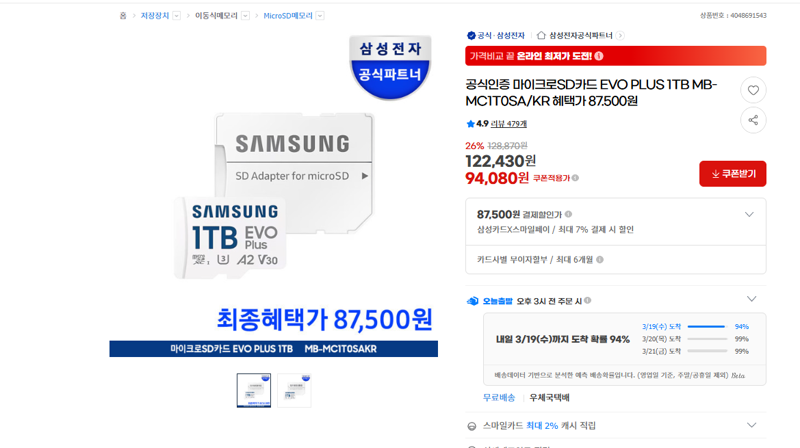
Task: Open info icon beside 카드사별 무이자할부
Action: pos(600,260)
